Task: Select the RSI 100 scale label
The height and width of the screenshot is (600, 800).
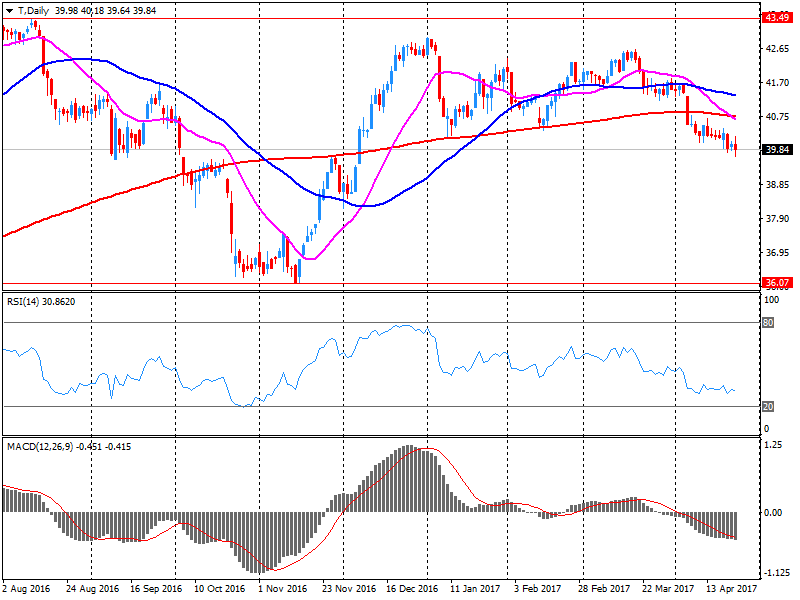Action: (x=771, y=299)
